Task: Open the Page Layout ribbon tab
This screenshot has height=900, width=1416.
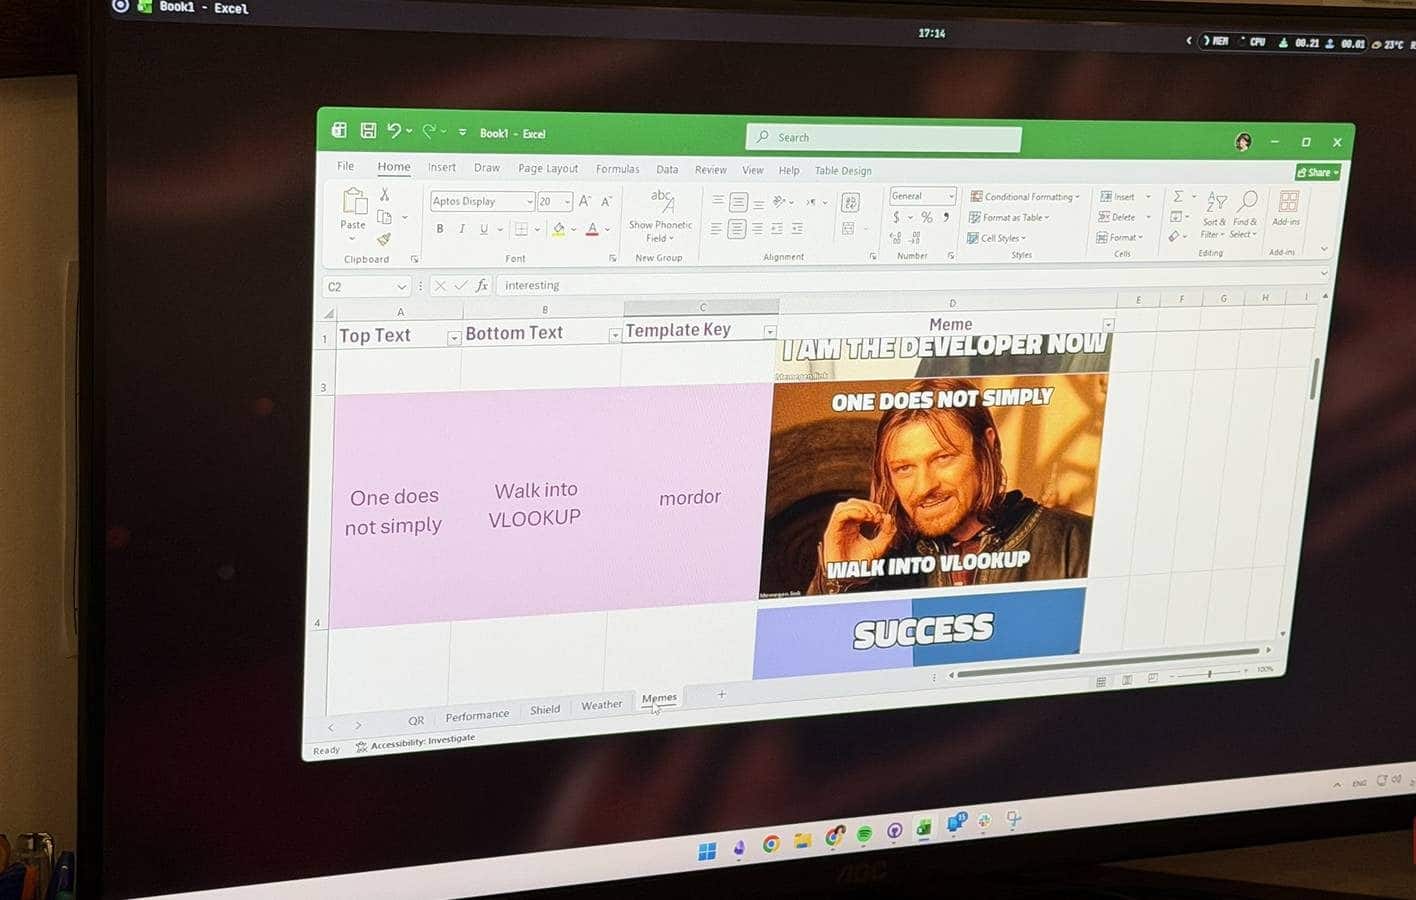Action: (x=548, y=169)
